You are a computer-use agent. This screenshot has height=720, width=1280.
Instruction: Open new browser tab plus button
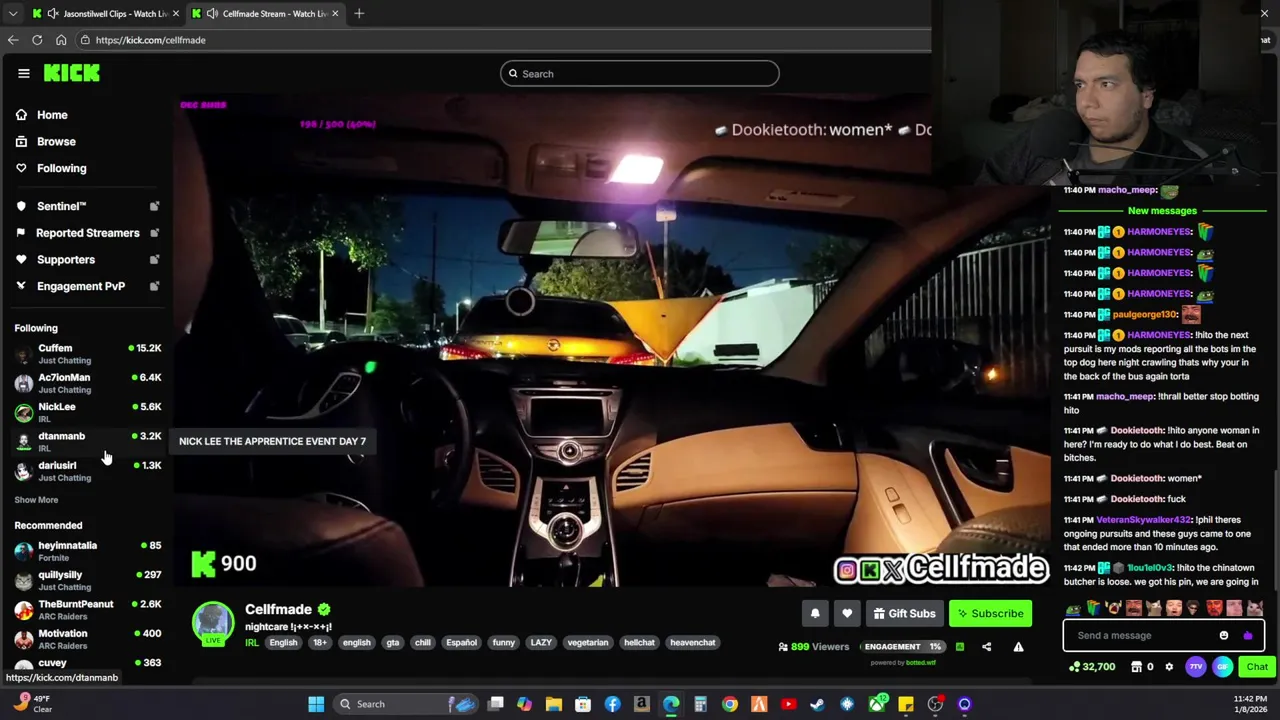coord(359,13)
